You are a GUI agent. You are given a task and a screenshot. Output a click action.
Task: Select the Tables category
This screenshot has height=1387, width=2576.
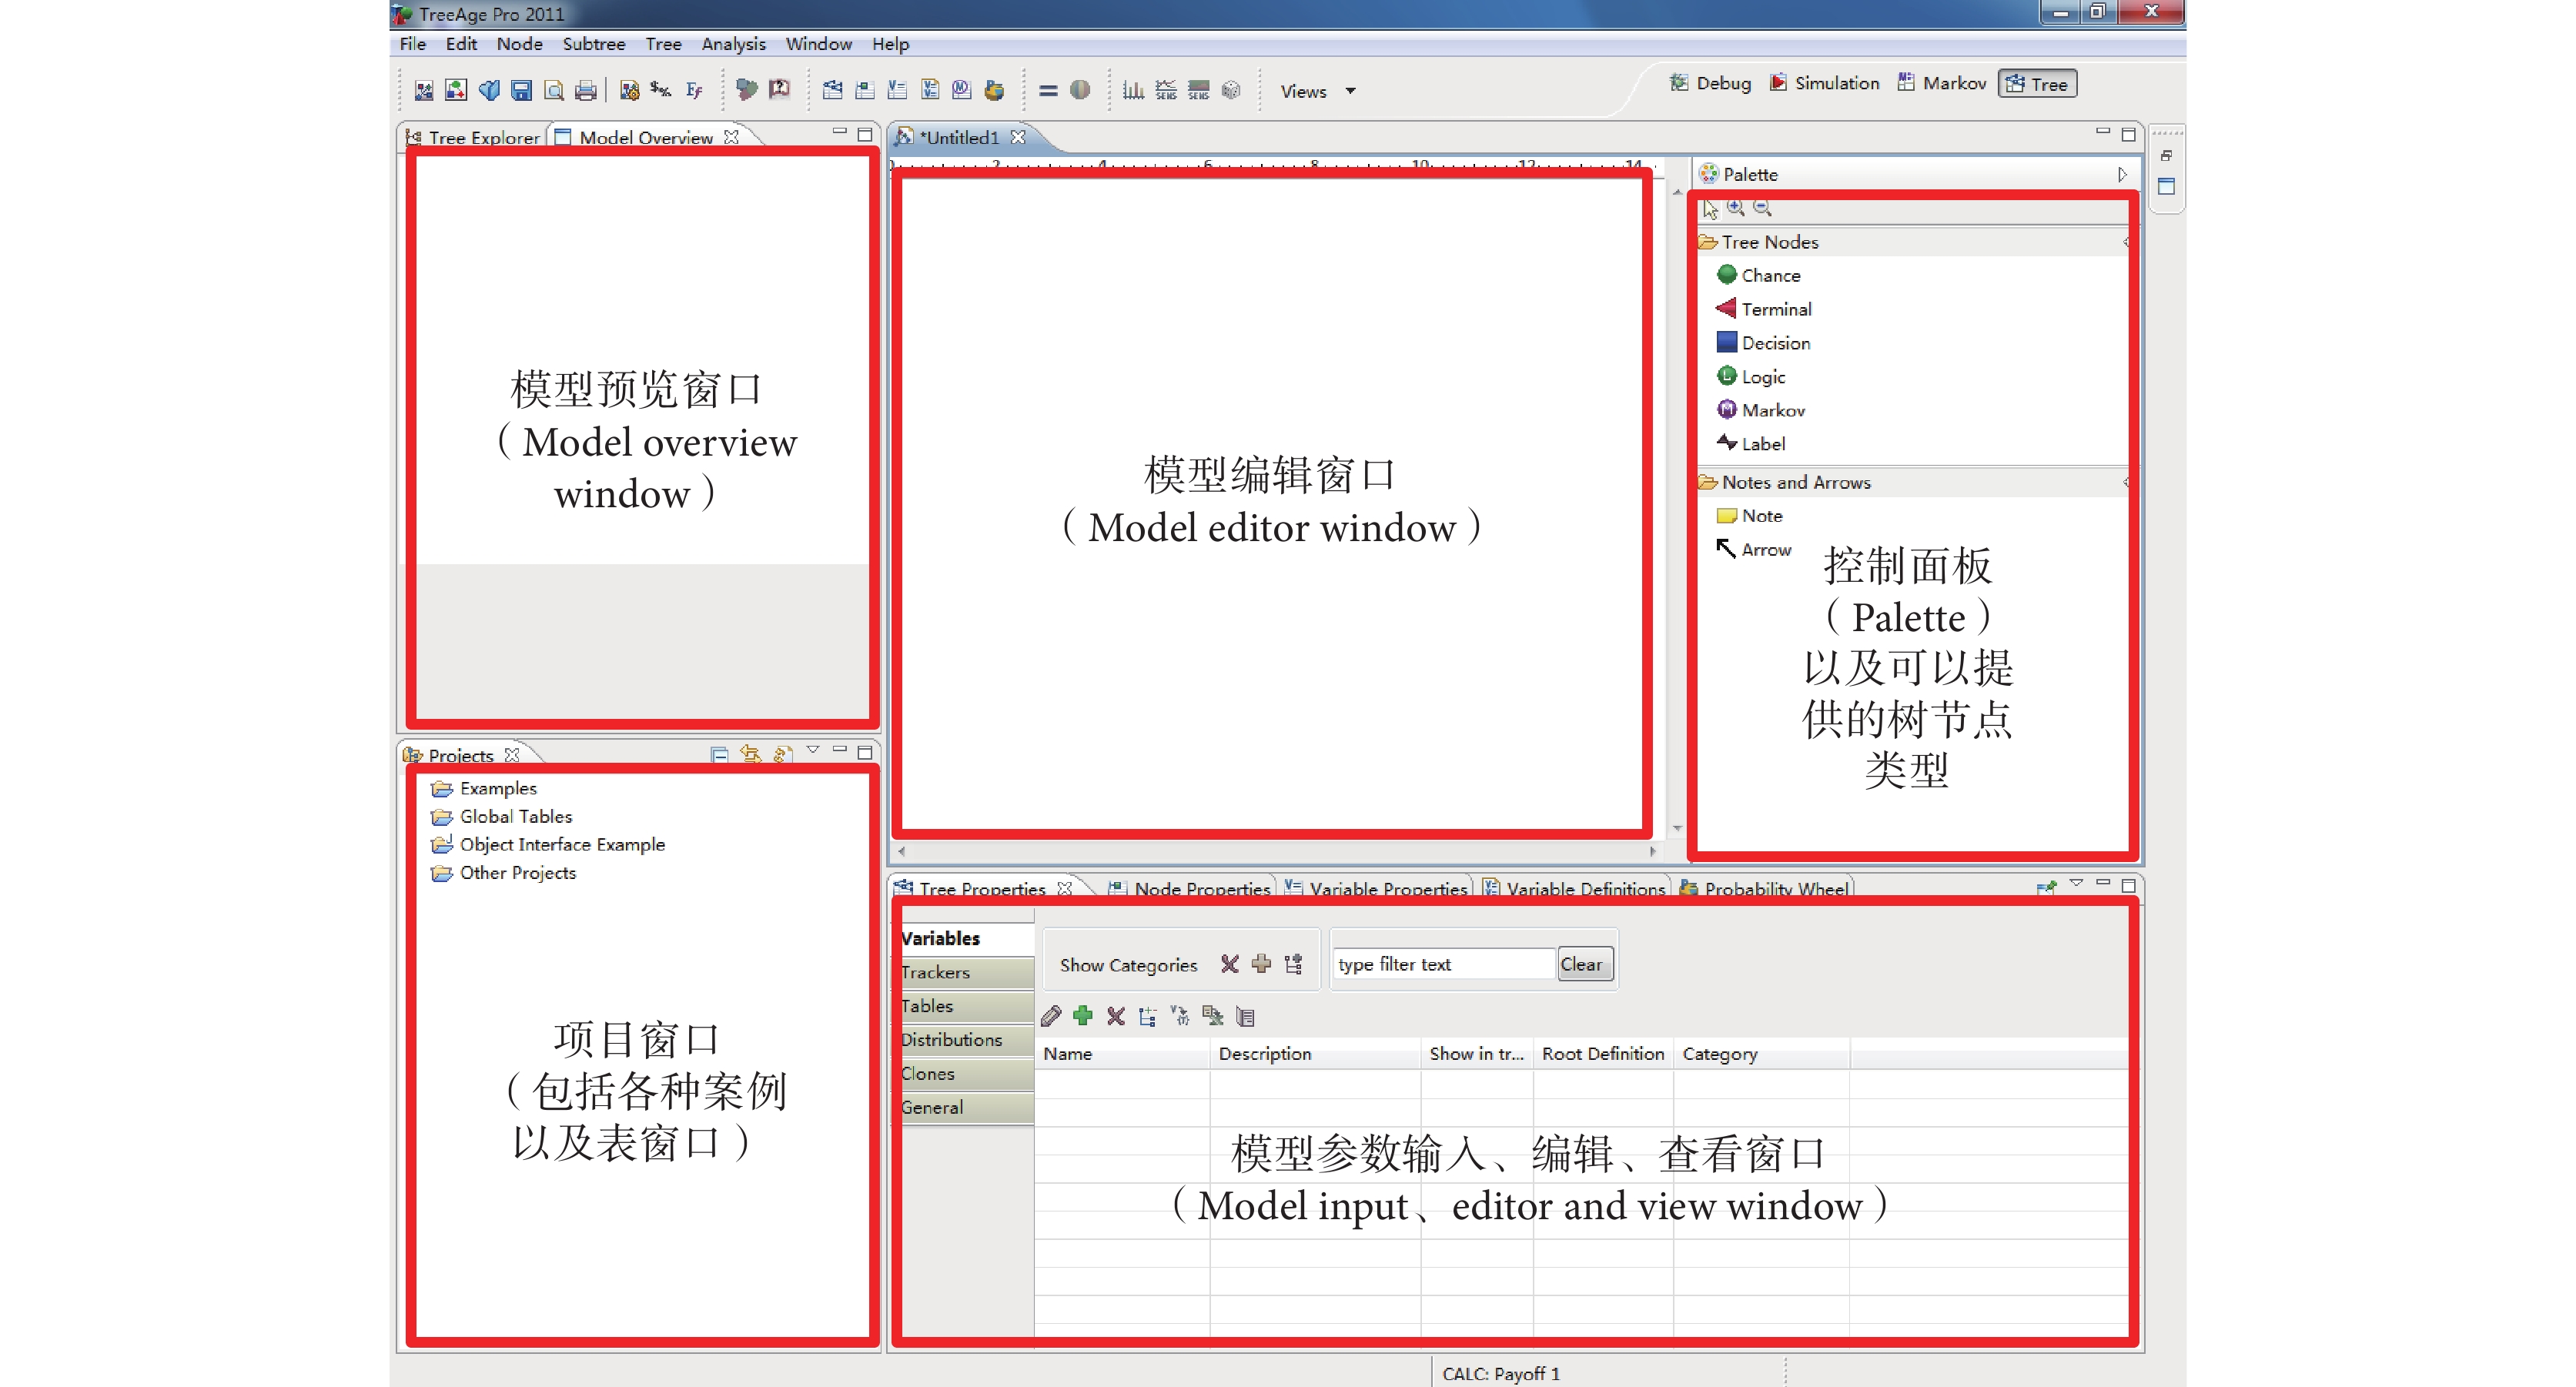pos(966,1006)
